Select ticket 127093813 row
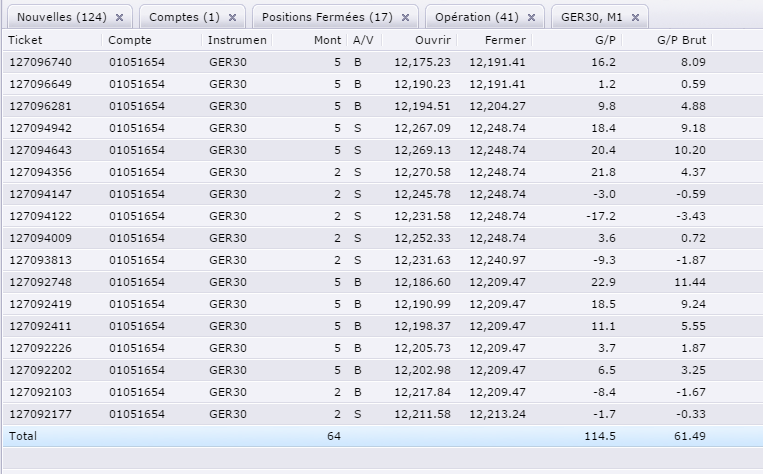This screenshot has width=763, height=474. [383, 260]
